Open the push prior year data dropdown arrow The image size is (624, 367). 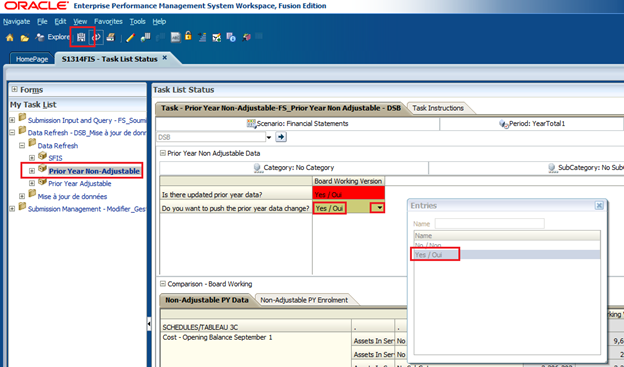point(380,208)
